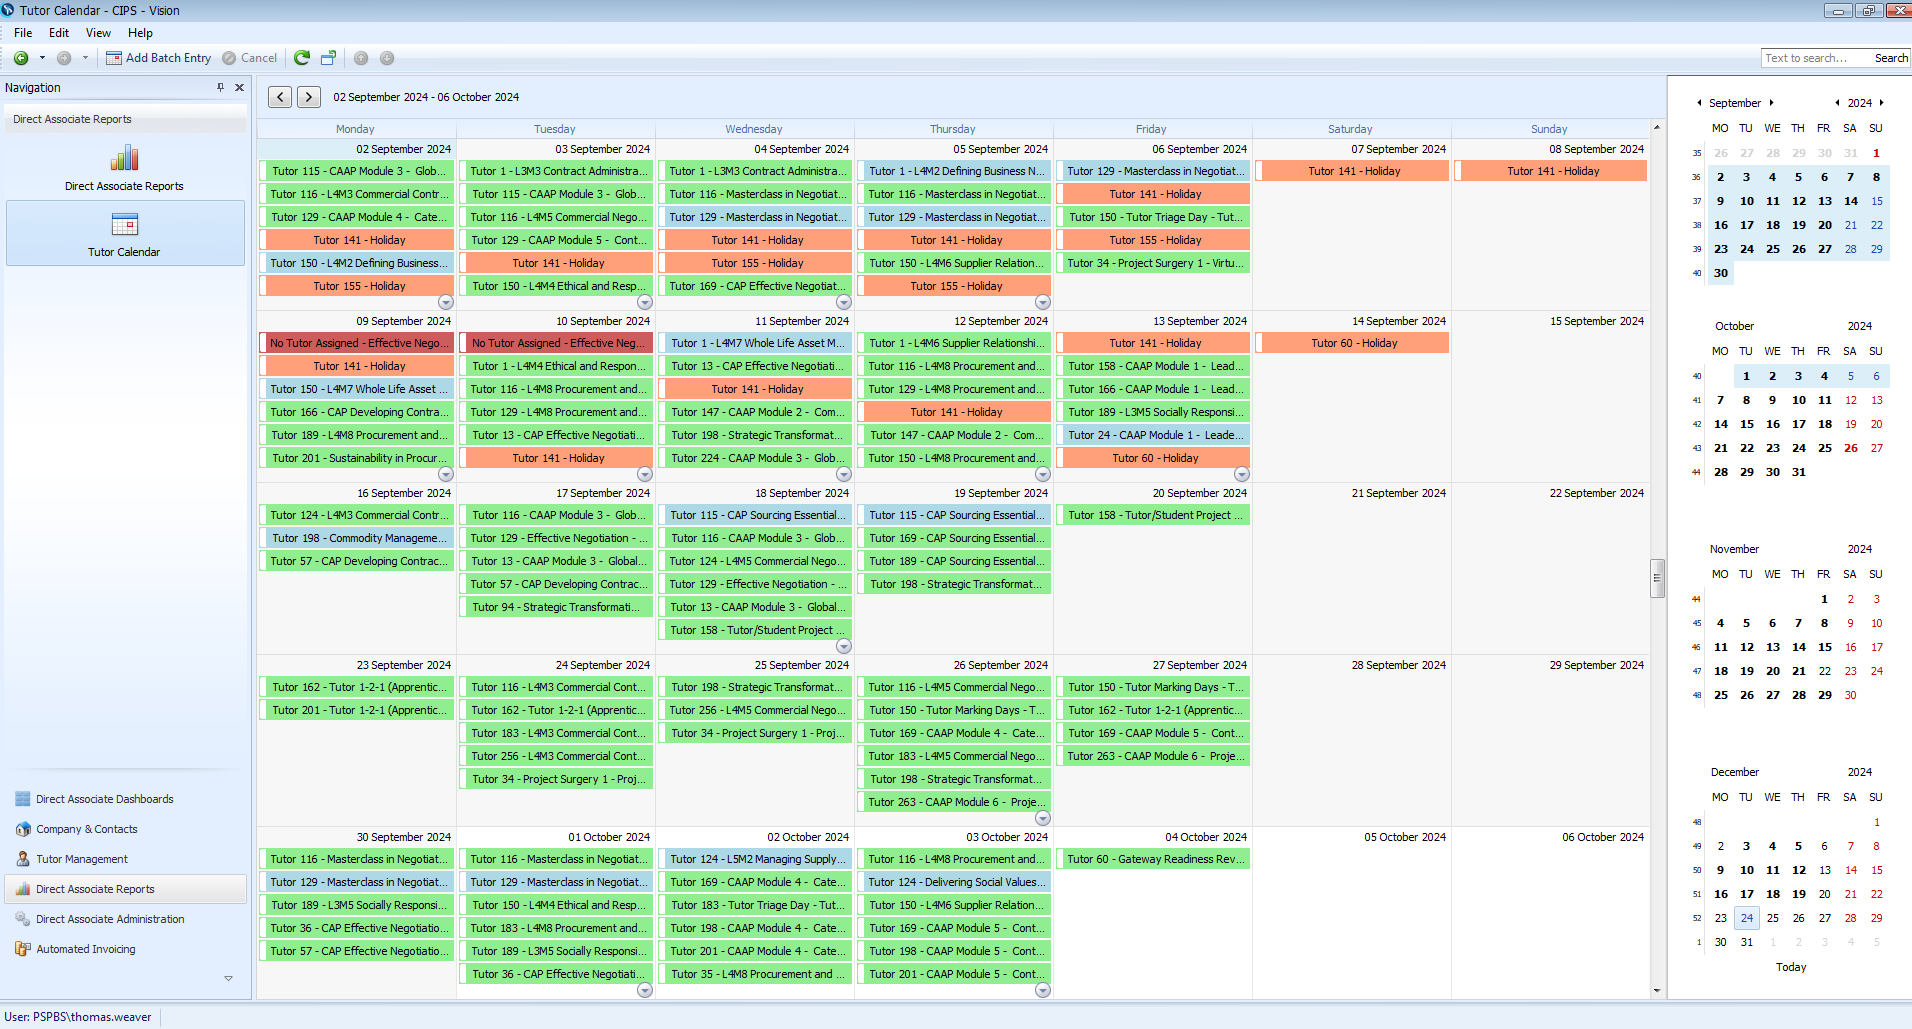Expand navigation options chevron at panel bottom
The image size is (1912, 1029).
click(x=228, y=978)
